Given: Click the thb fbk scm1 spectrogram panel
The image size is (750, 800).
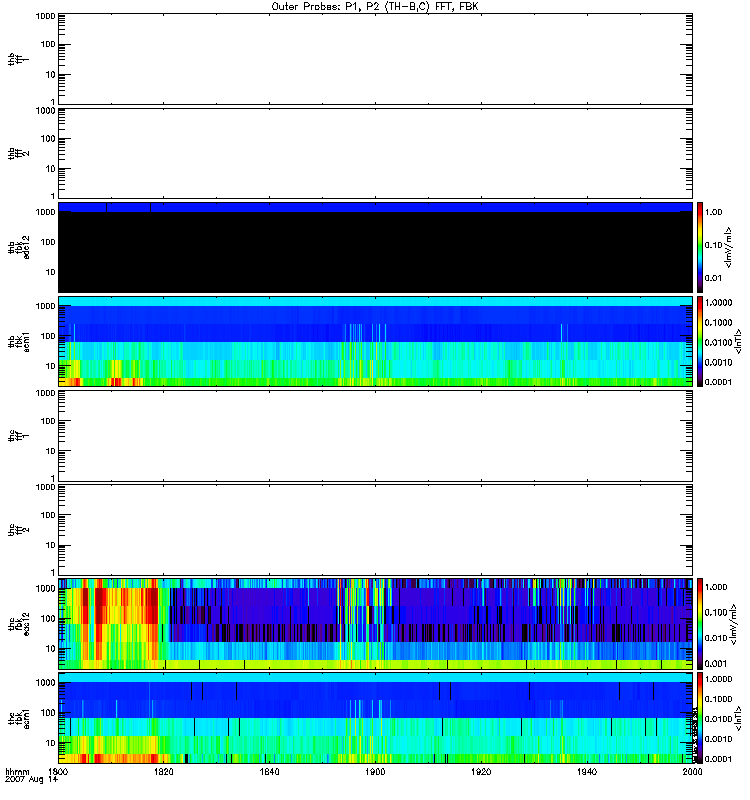Looking at the screenshot, I should [x=374, y=341].
